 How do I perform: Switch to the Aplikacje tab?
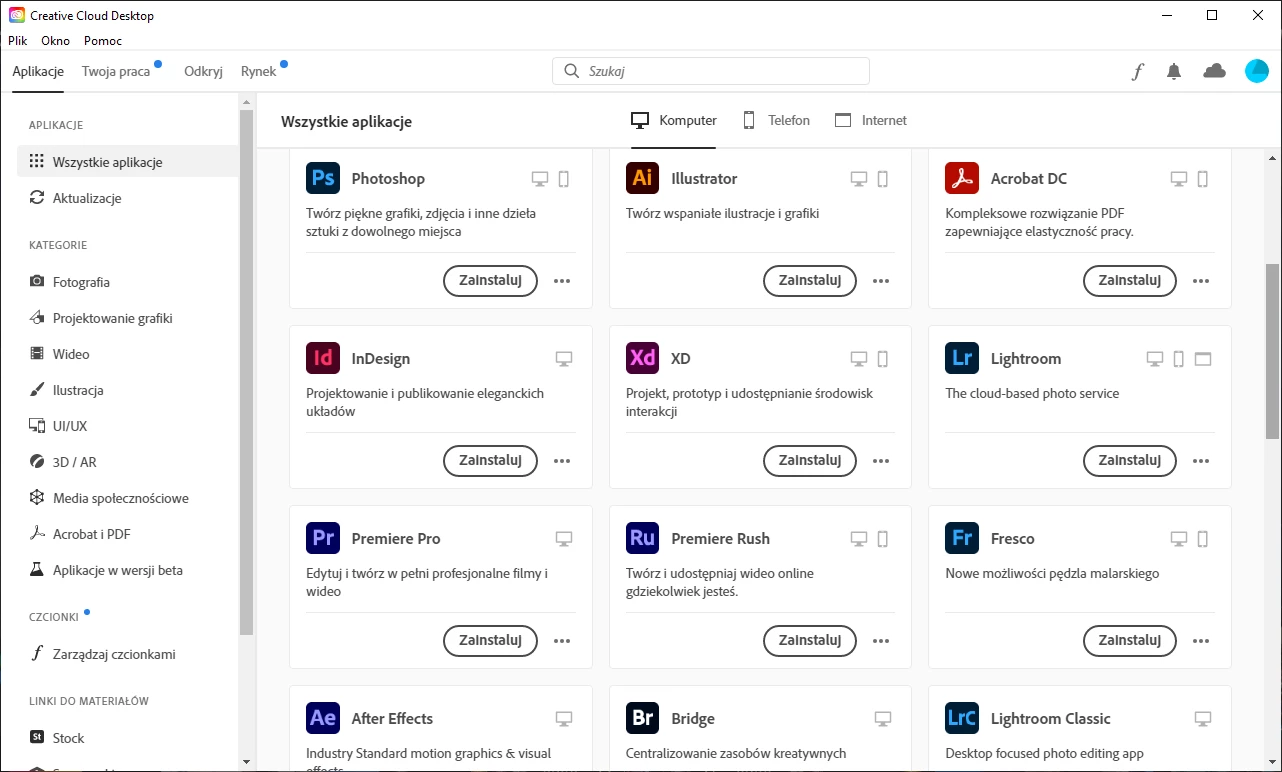pyautogui.click(x=38, y=71)
